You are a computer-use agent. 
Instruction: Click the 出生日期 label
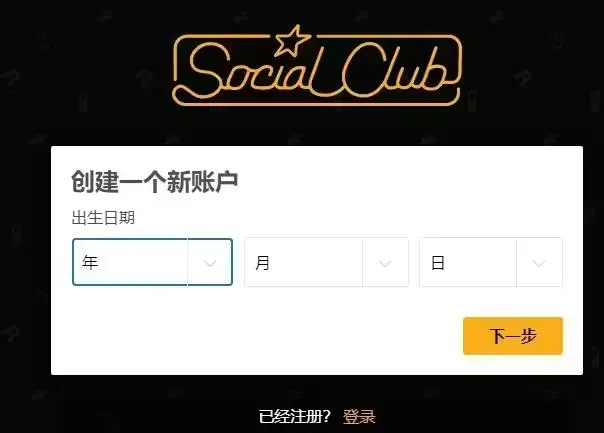pos(103,218)
